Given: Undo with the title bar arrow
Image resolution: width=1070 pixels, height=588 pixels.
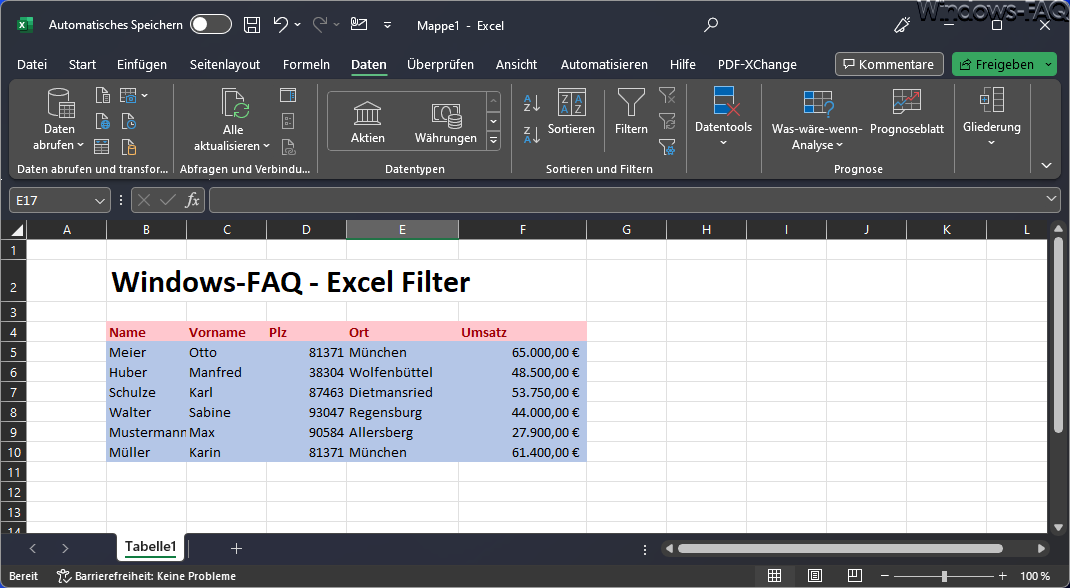Looking at the screenshot, I should click(280, 25).
